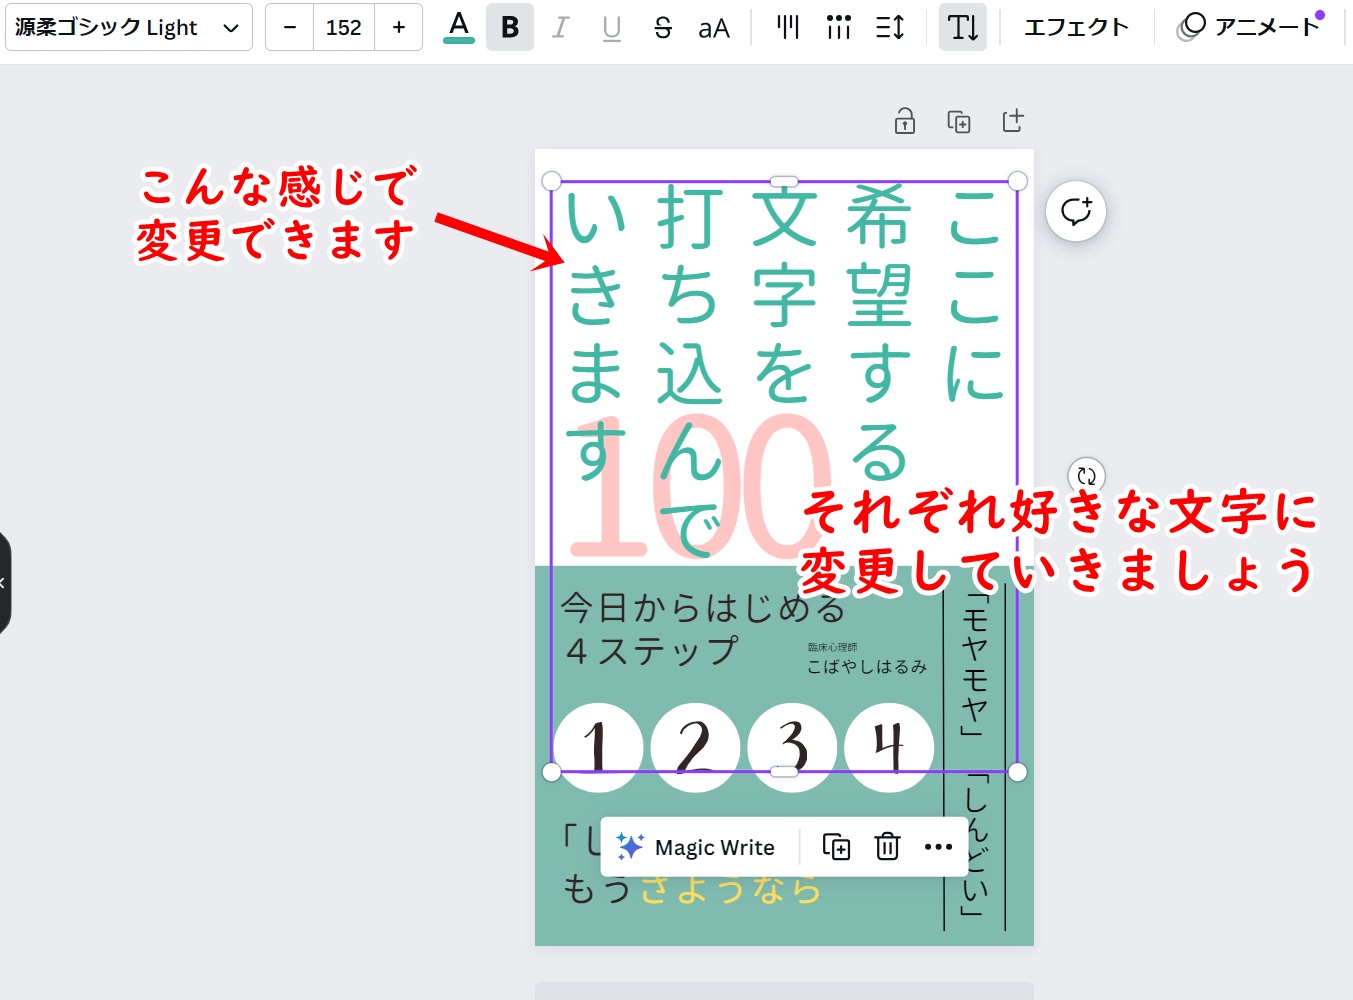Toggle underline formatting
Viewport: 1353px width, 1000px height.
(612, 27)
